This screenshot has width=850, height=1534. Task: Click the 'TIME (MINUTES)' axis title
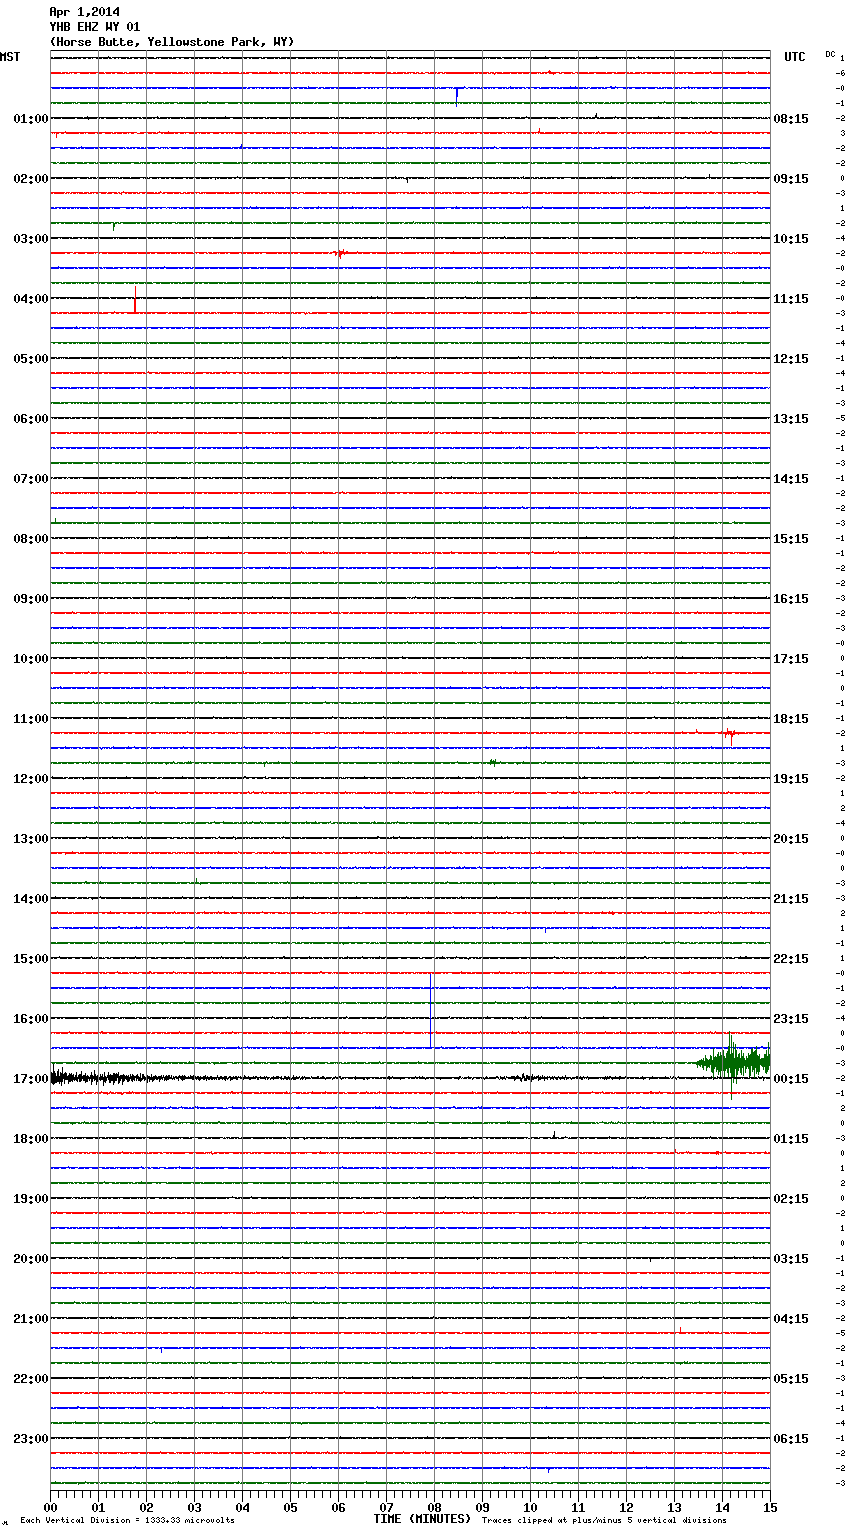click(422, 1519)
